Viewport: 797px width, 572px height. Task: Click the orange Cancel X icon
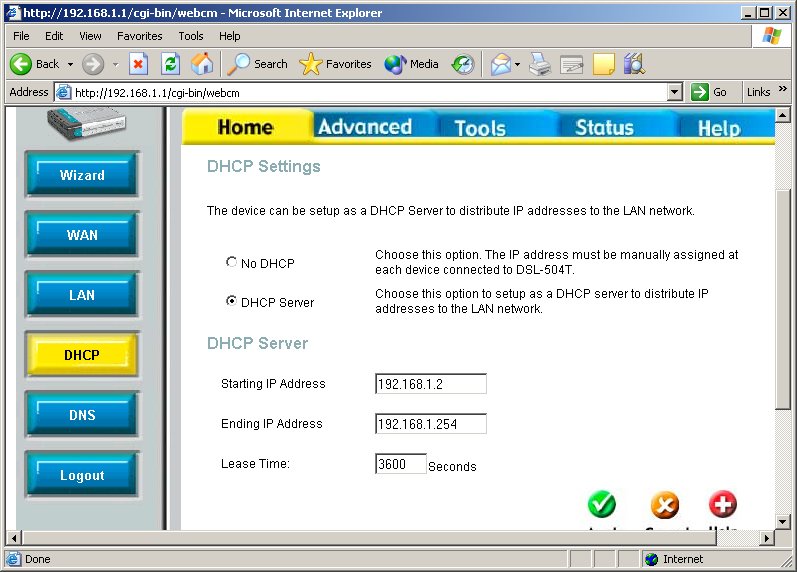664,505
